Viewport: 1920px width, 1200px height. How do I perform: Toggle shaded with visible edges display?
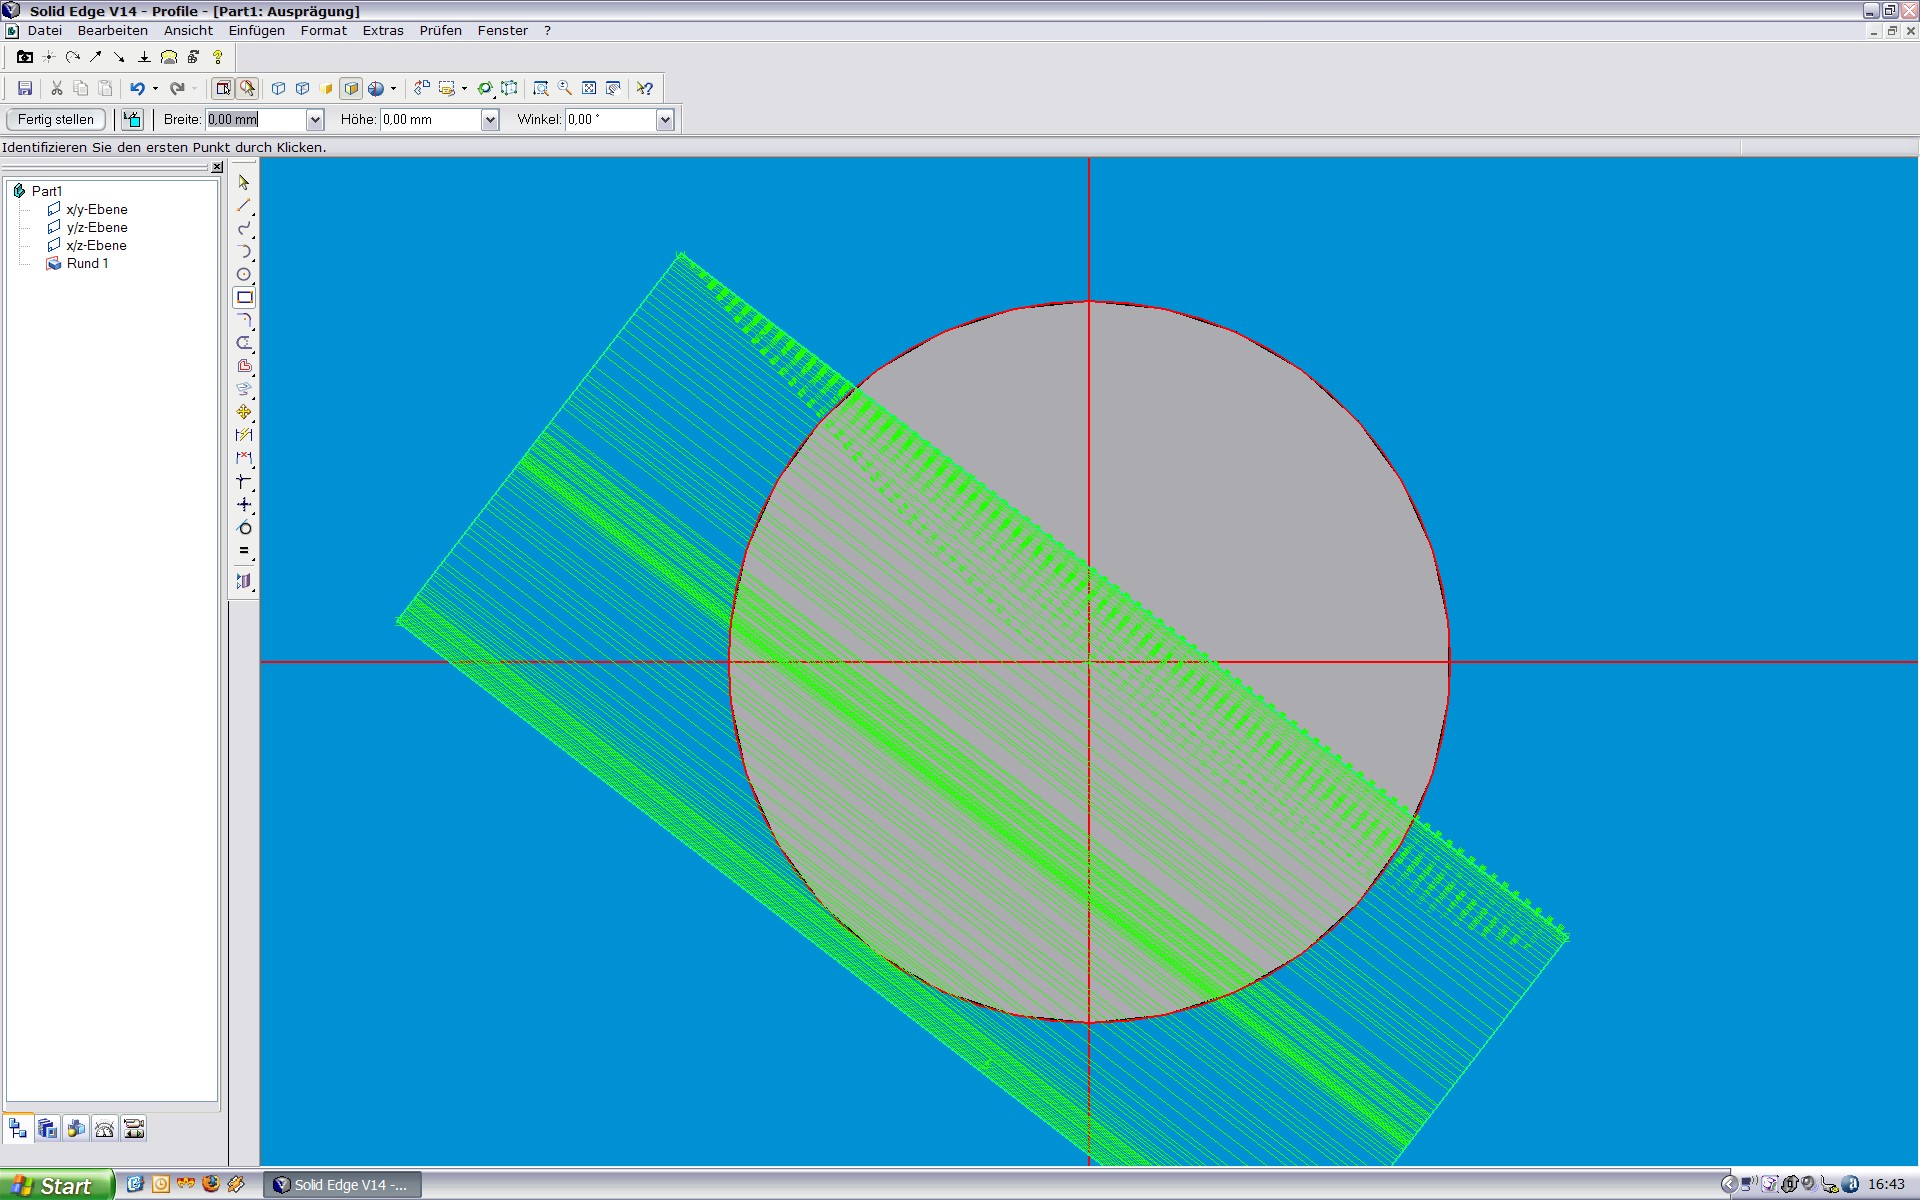click(351, 88)
